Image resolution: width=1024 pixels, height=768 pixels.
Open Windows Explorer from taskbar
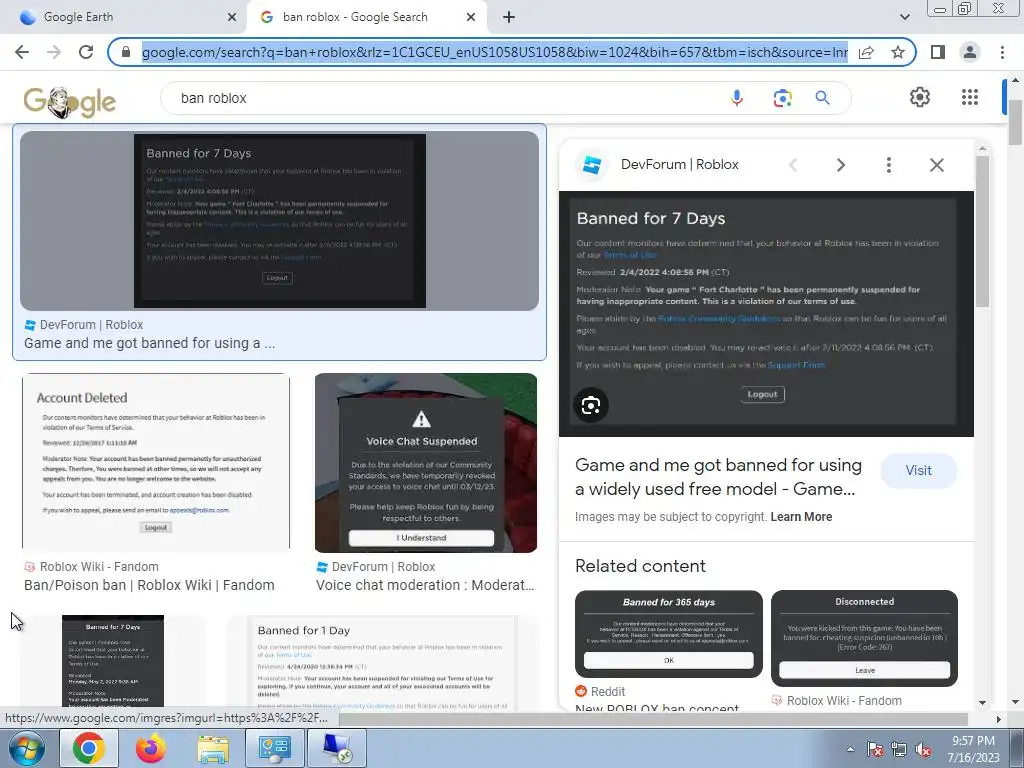(213, 748)
